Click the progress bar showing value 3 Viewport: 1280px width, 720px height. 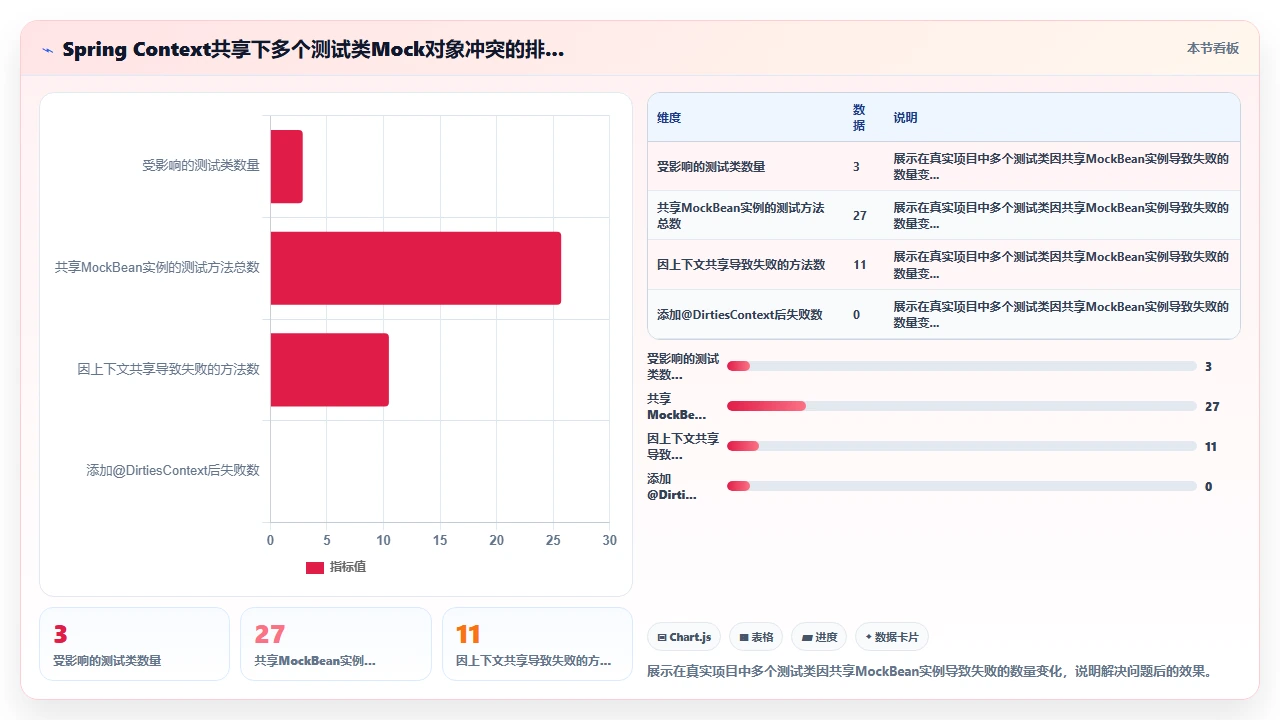point(961,366)
